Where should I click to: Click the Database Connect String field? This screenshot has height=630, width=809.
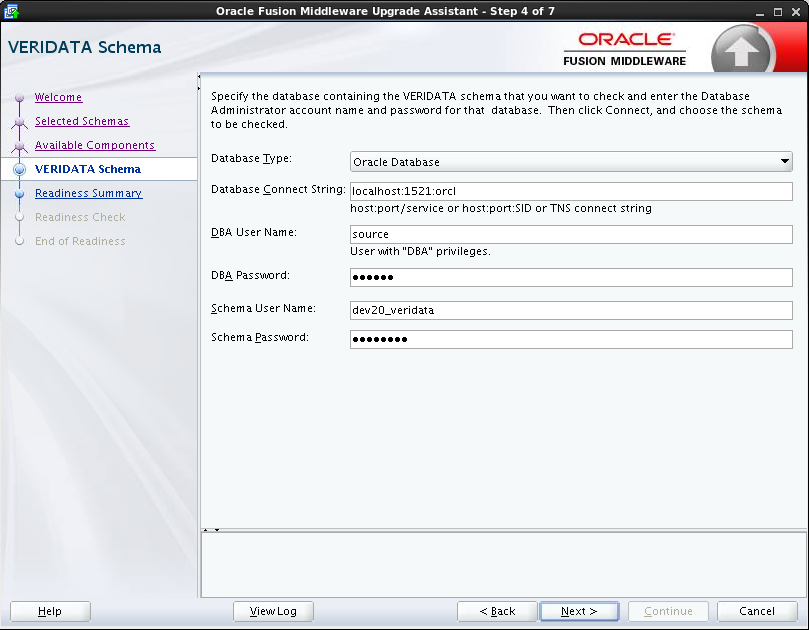pos(571,191)
